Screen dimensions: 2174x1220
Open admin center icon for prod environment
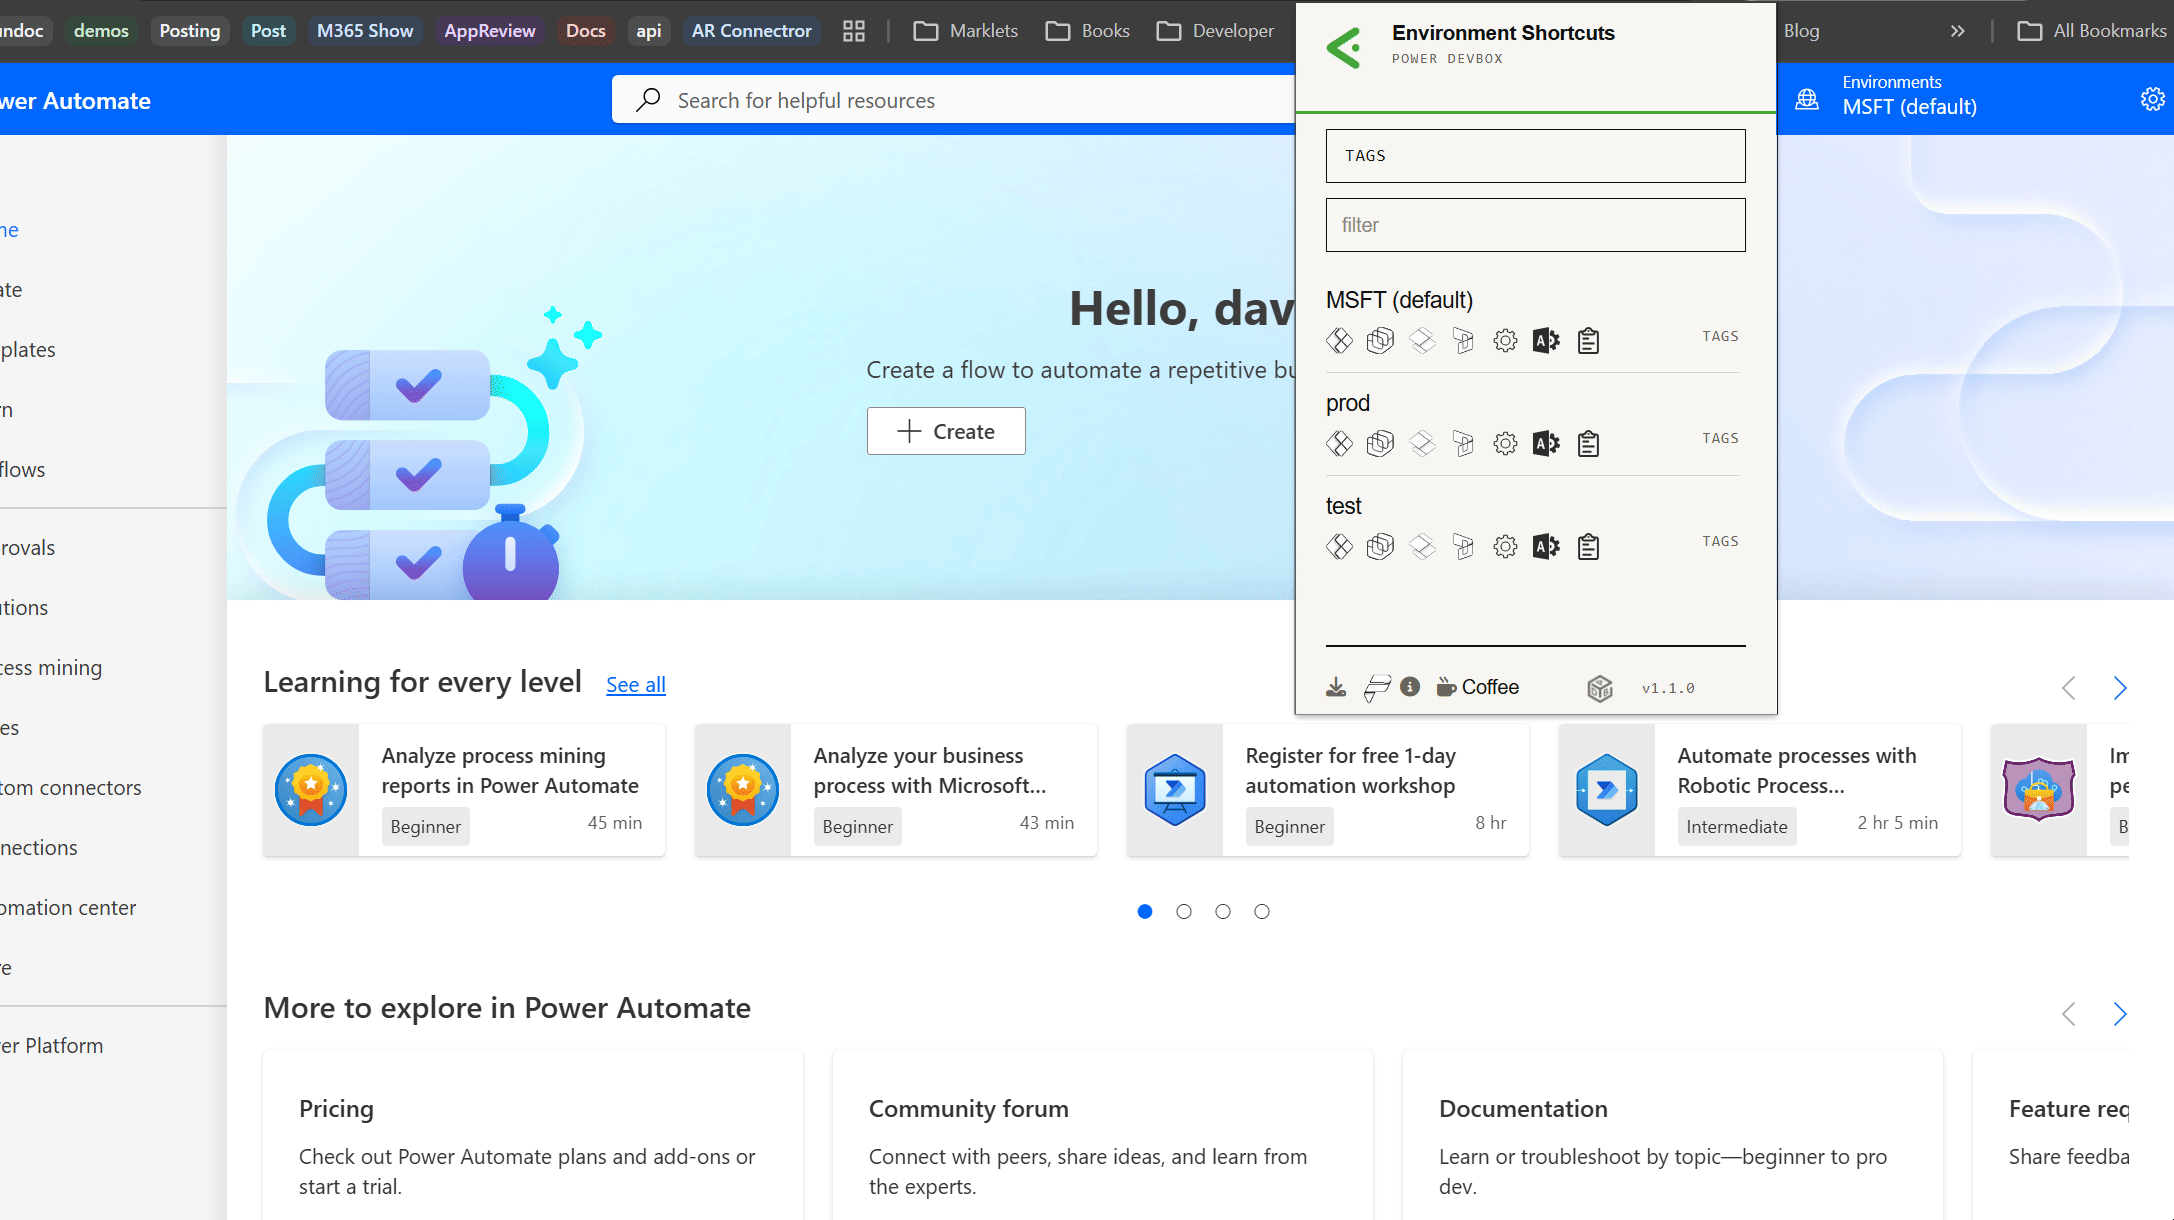pyautogui.click(x=1546, y=443)
